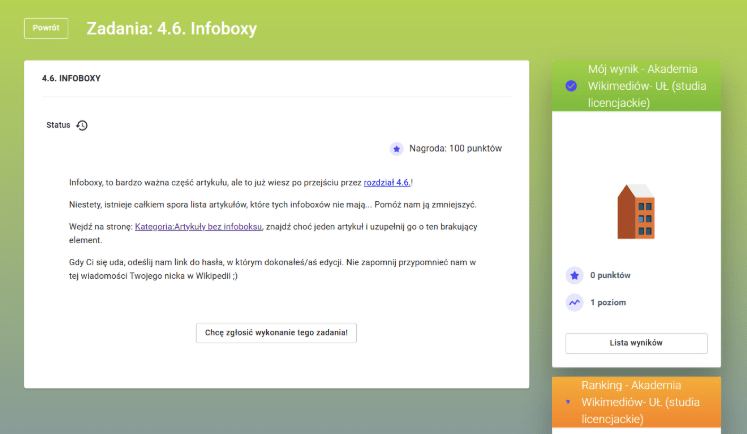Screen dimensions: 747x434
Task: Click the 1 poziom label
Action: pyautogui.click(x=608, y=303)
